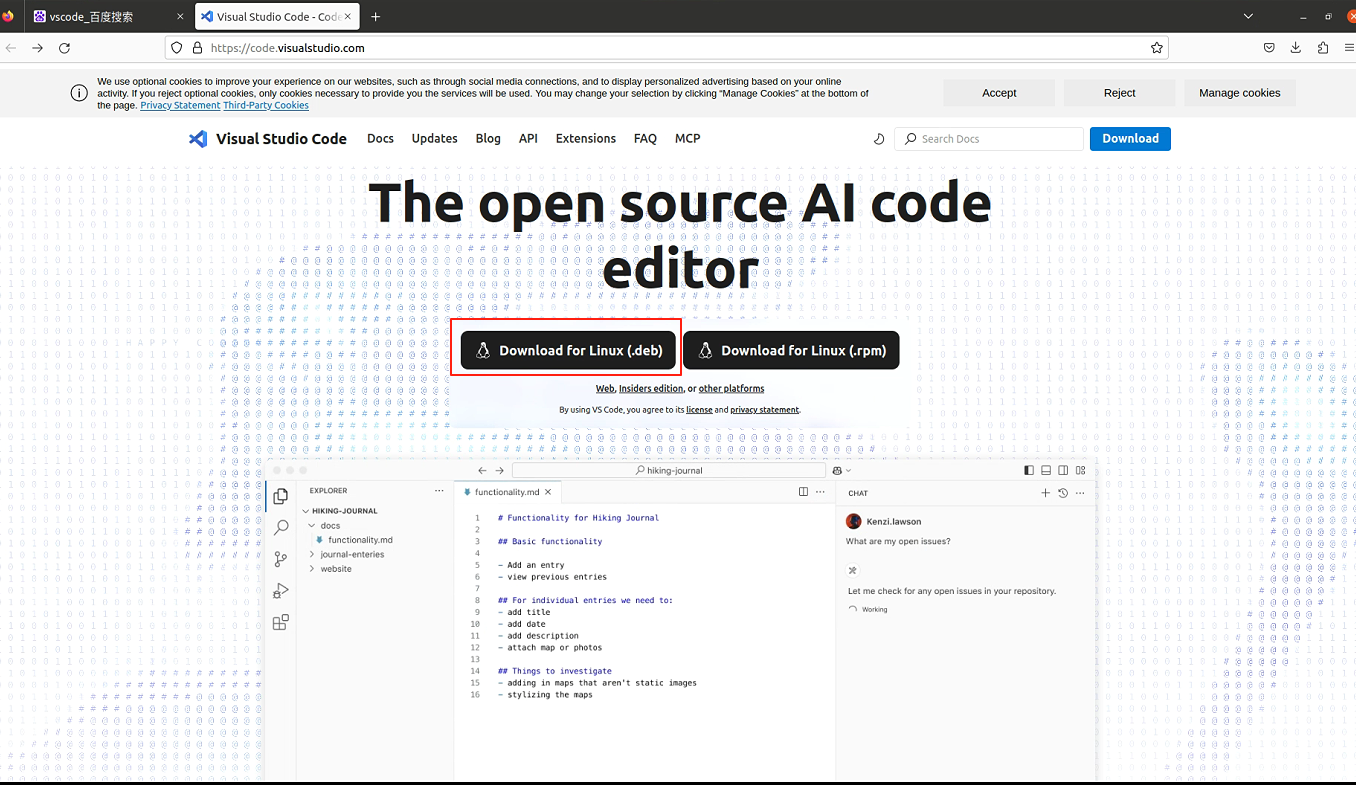
Task: Select Search magnifier in preview activity bar
Action: tap(281, 527)
